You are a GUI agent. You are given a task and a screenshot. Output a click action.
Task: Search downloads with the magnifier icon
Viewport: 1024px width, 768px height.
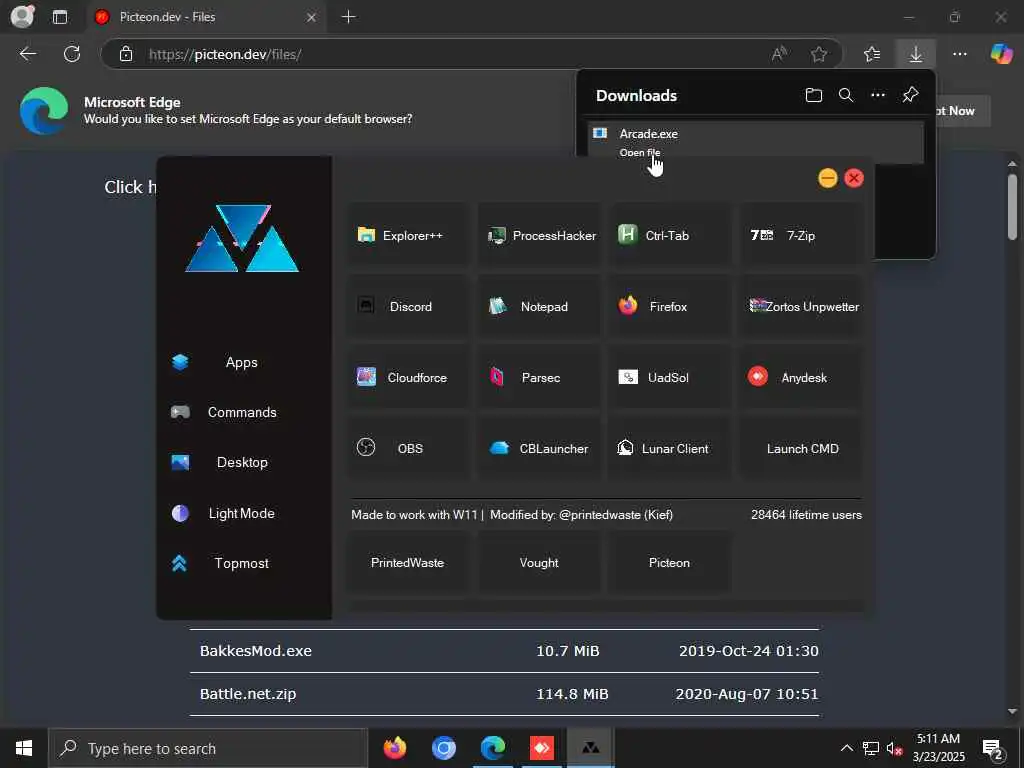[846, 95]
